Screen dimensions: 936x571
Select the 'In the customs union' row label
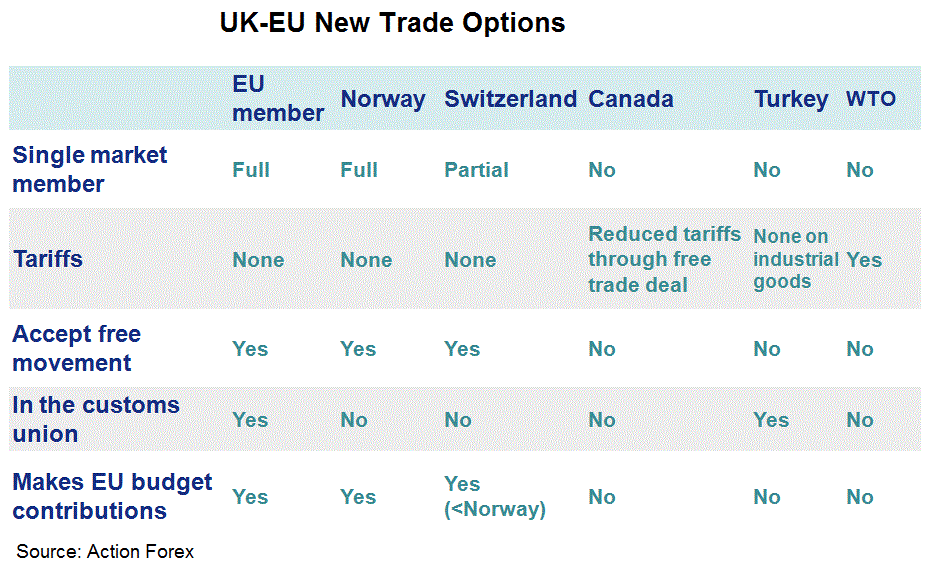(x=95, y=419)
